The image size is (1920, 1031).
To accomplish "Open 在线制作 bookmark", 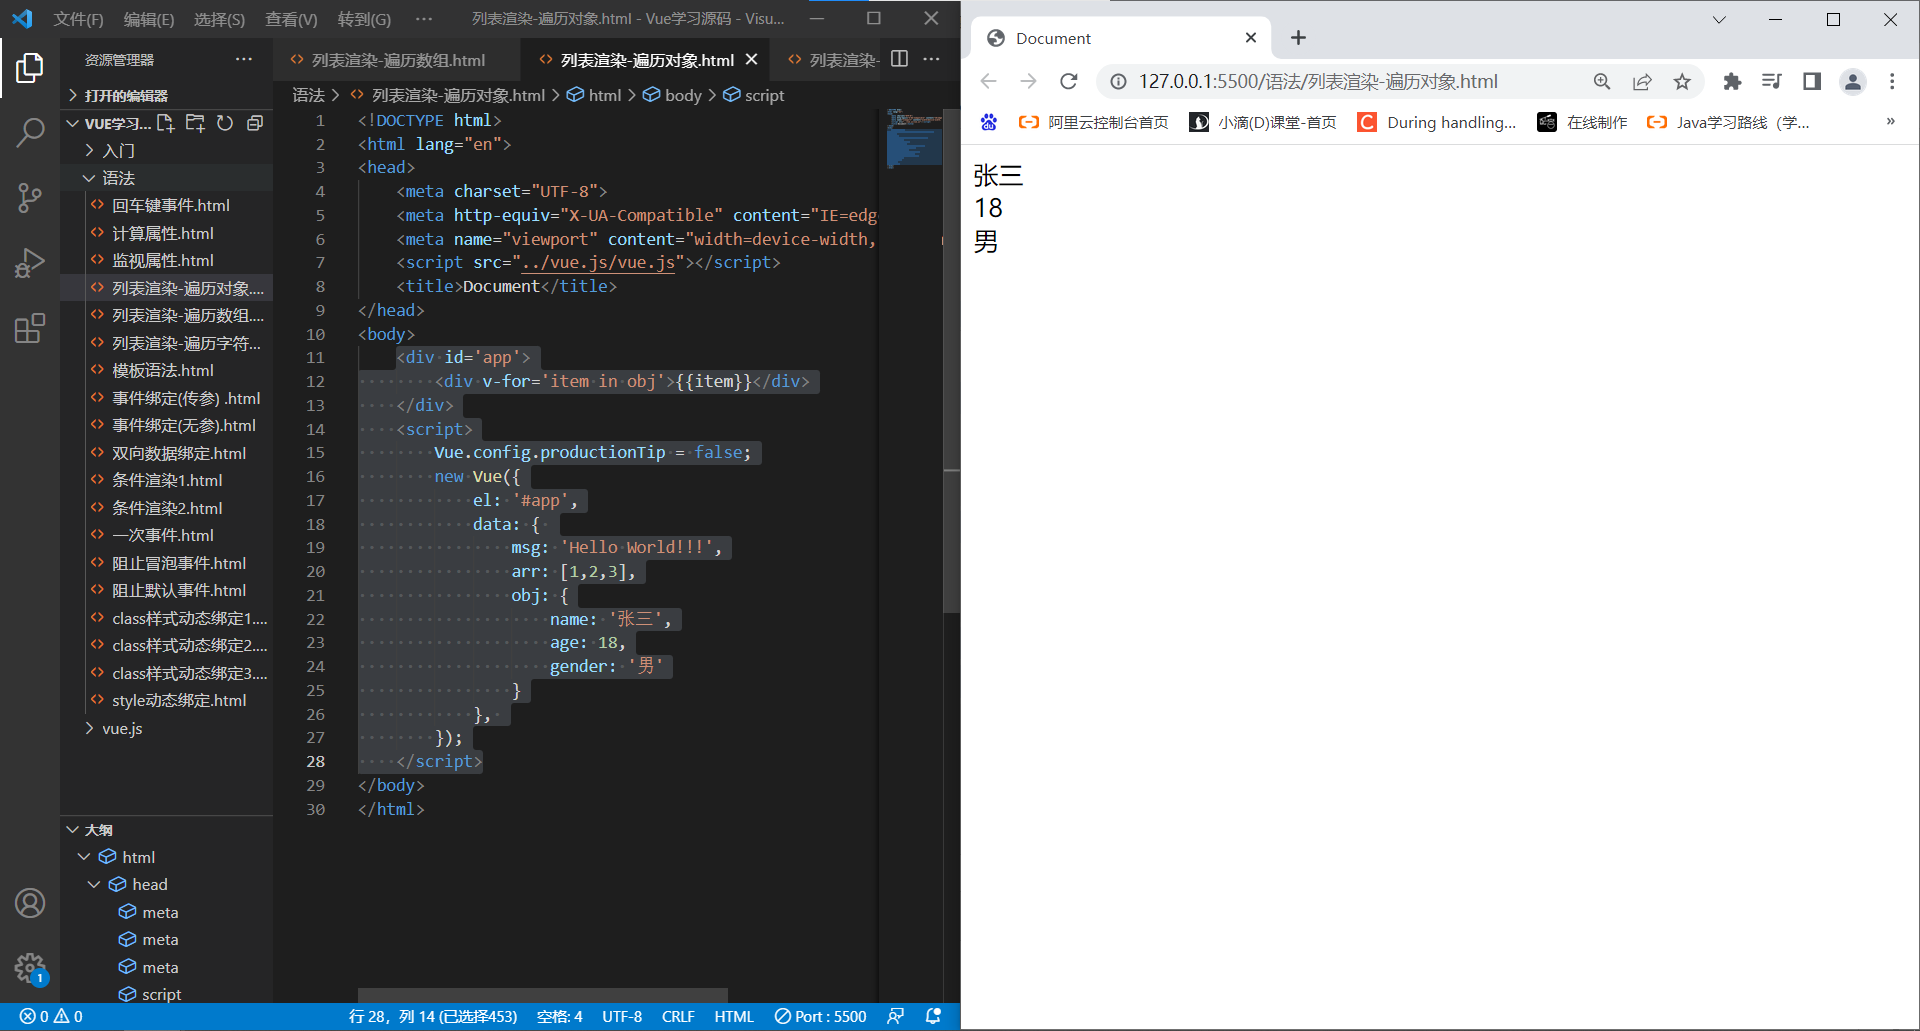I will click(1583, 122).
